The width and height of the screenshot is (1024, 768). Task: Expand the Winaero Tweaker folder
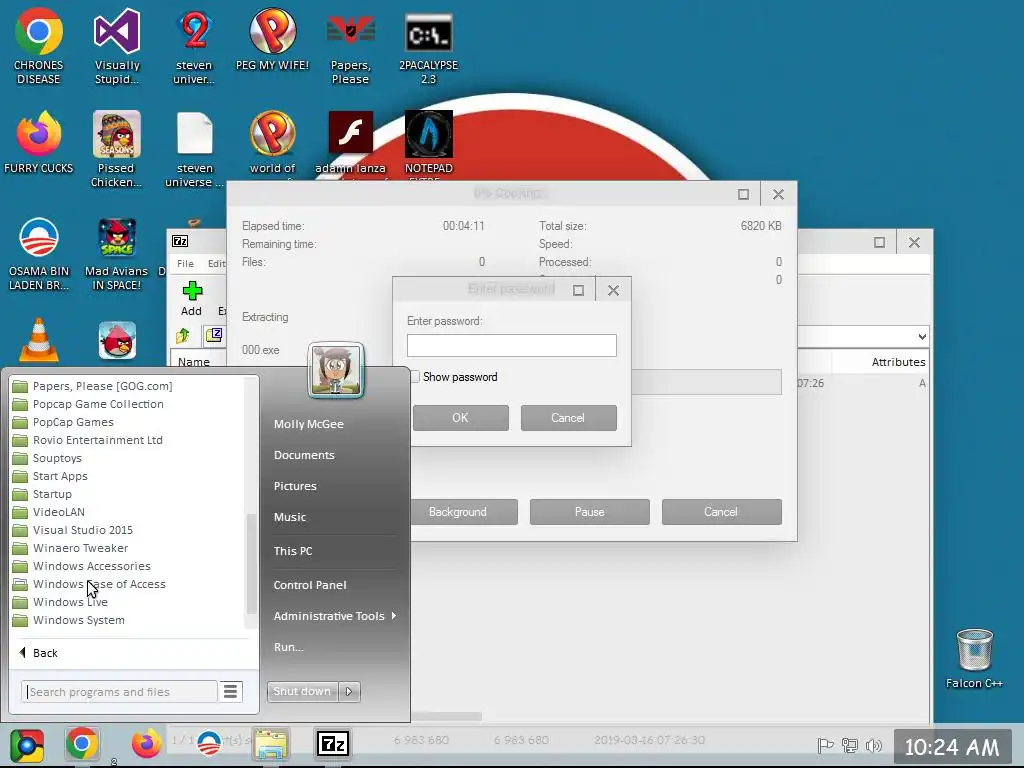(x=72, y=548)
